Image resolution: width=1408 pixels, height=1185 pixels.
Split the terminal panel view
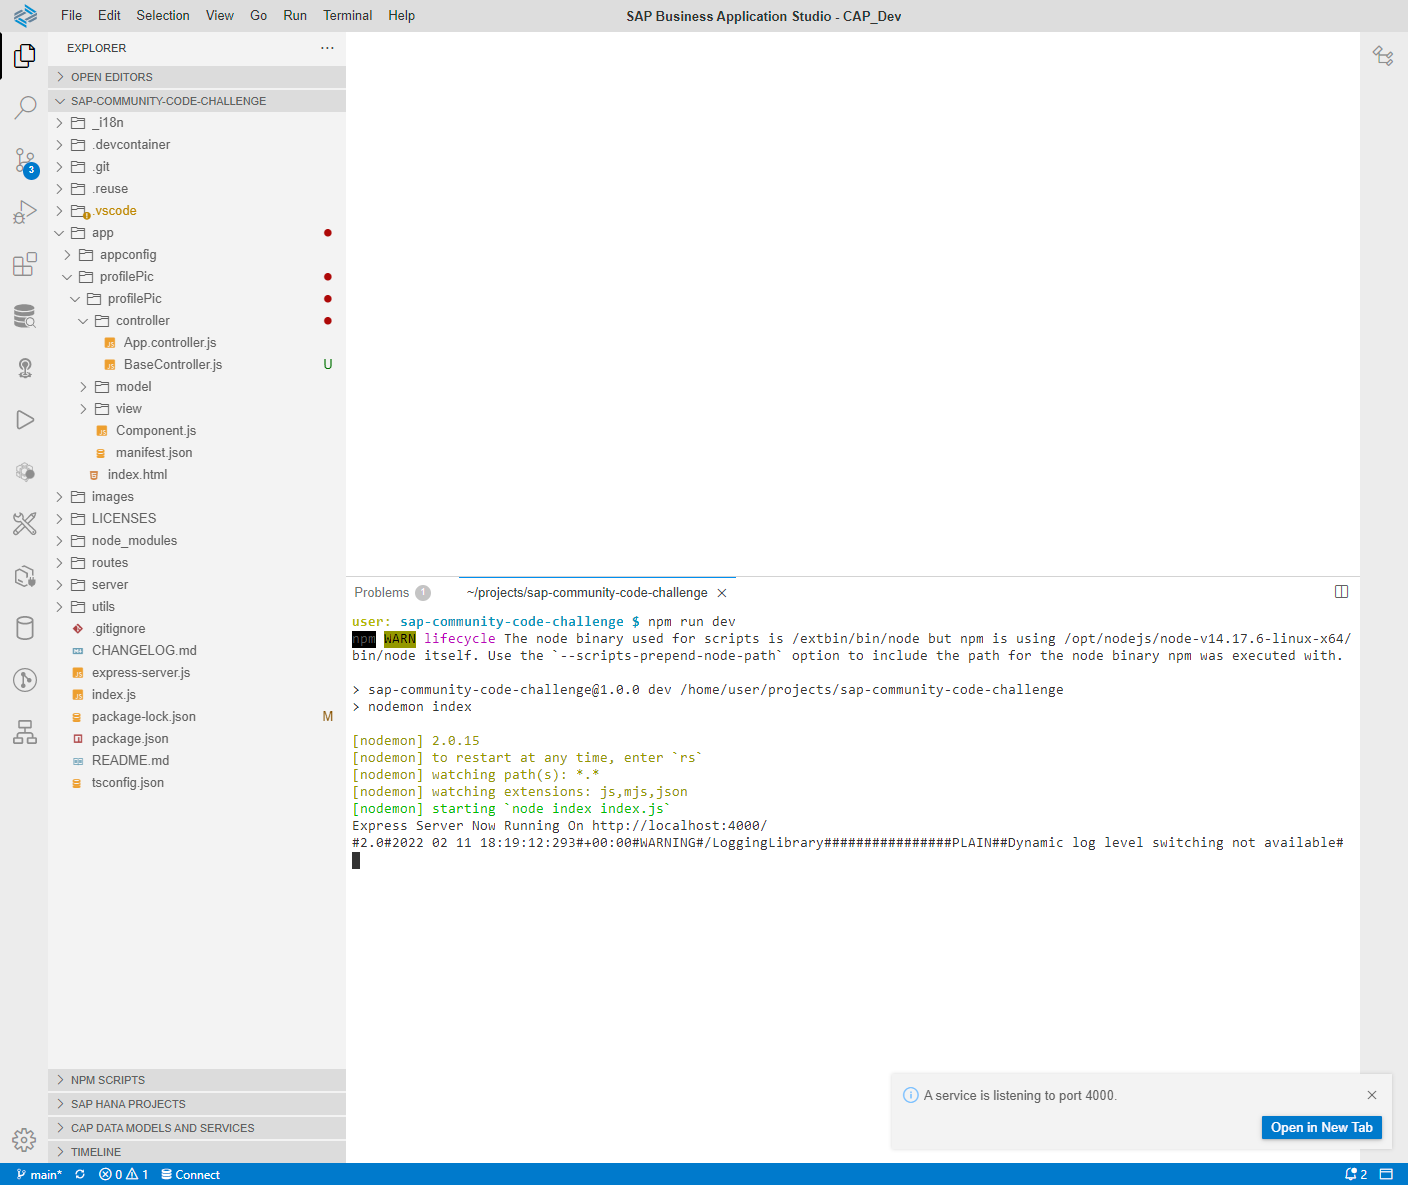coord(1341,592)
